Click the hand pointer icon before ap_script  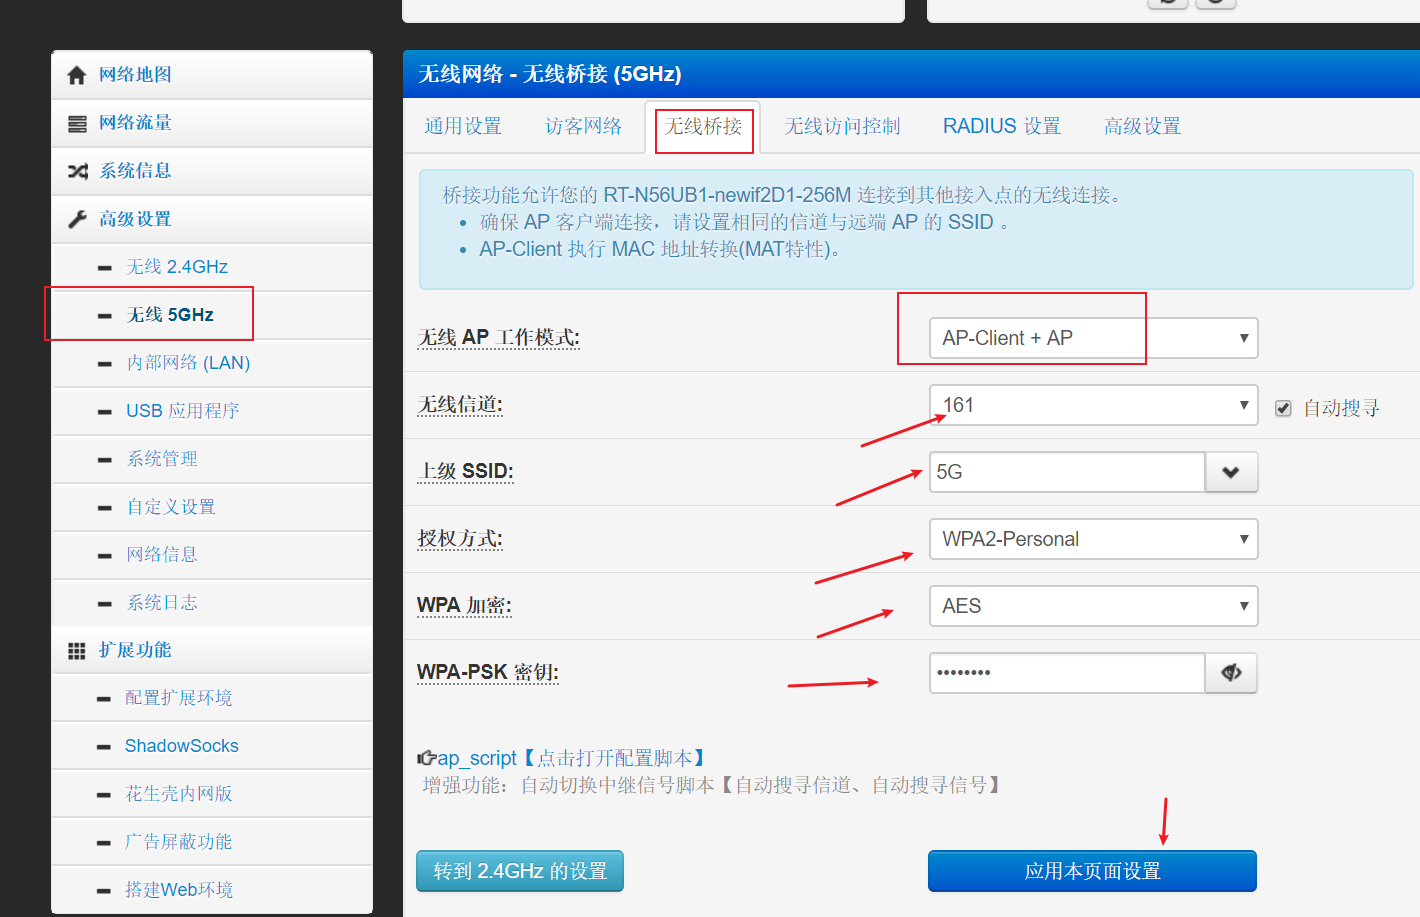tap(426, 759)
